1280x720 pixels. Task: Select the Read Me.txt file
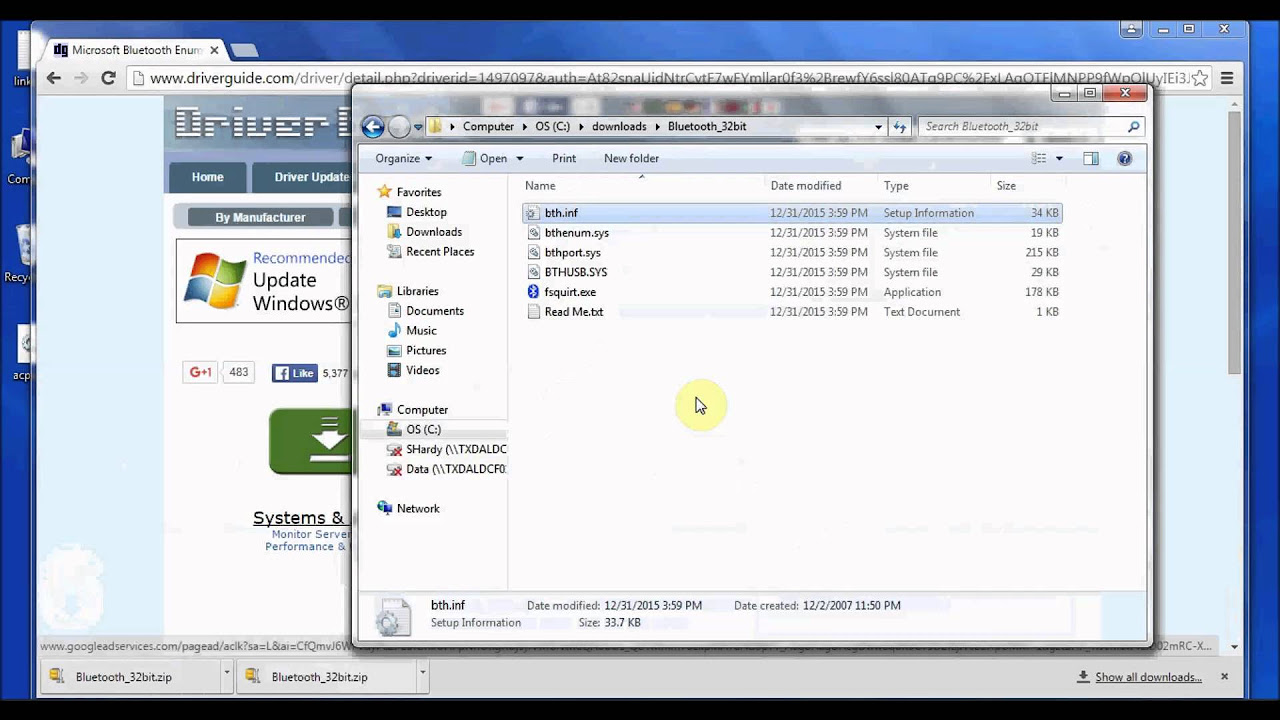(573, 312)
